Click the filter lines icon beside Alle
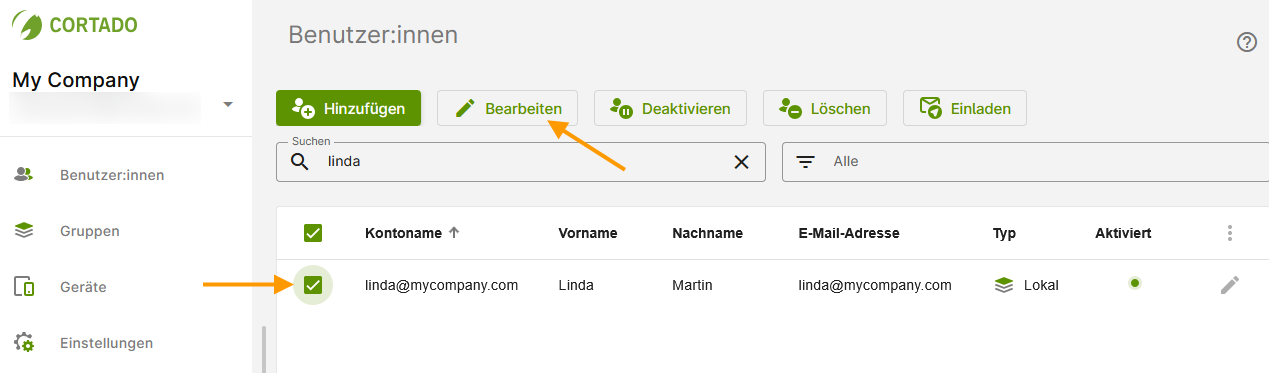 point(806,161)
